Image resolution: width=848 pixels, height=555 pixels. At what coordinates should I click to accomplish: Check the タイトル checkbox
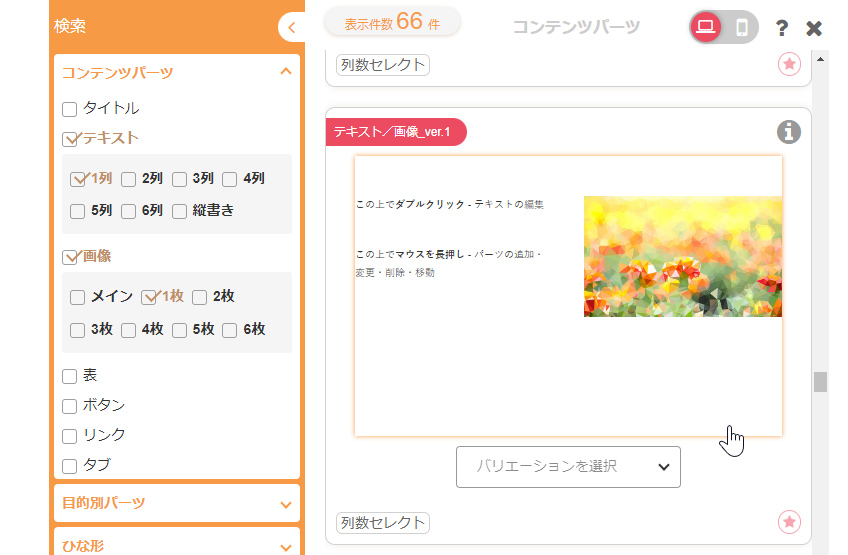point(70,109)
